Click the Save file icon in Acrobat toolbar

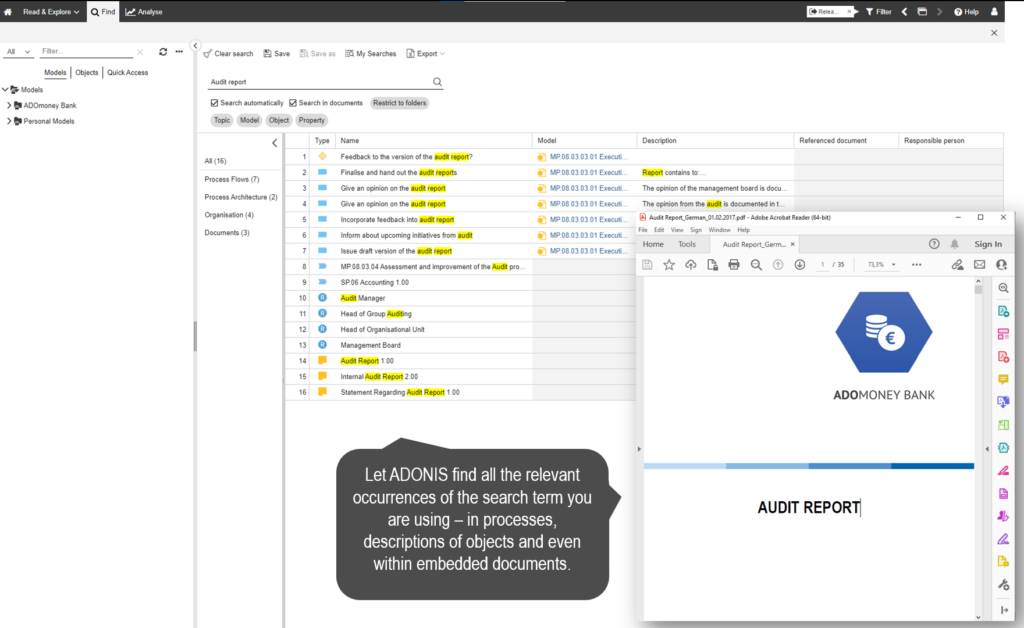coord(648,265)
